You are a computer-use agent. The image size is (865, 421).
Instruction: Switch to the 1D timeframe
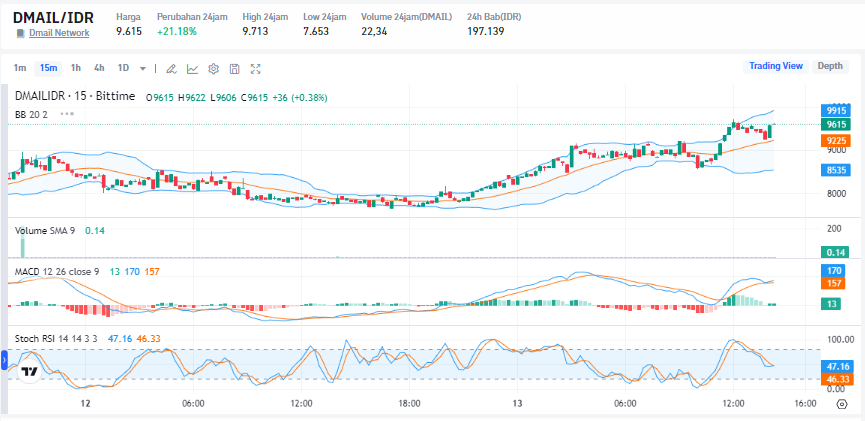point(123,68)
